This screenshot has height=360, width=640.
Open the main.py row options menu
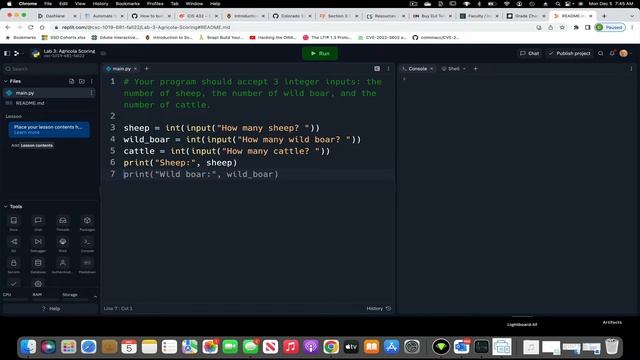point(91,93)
